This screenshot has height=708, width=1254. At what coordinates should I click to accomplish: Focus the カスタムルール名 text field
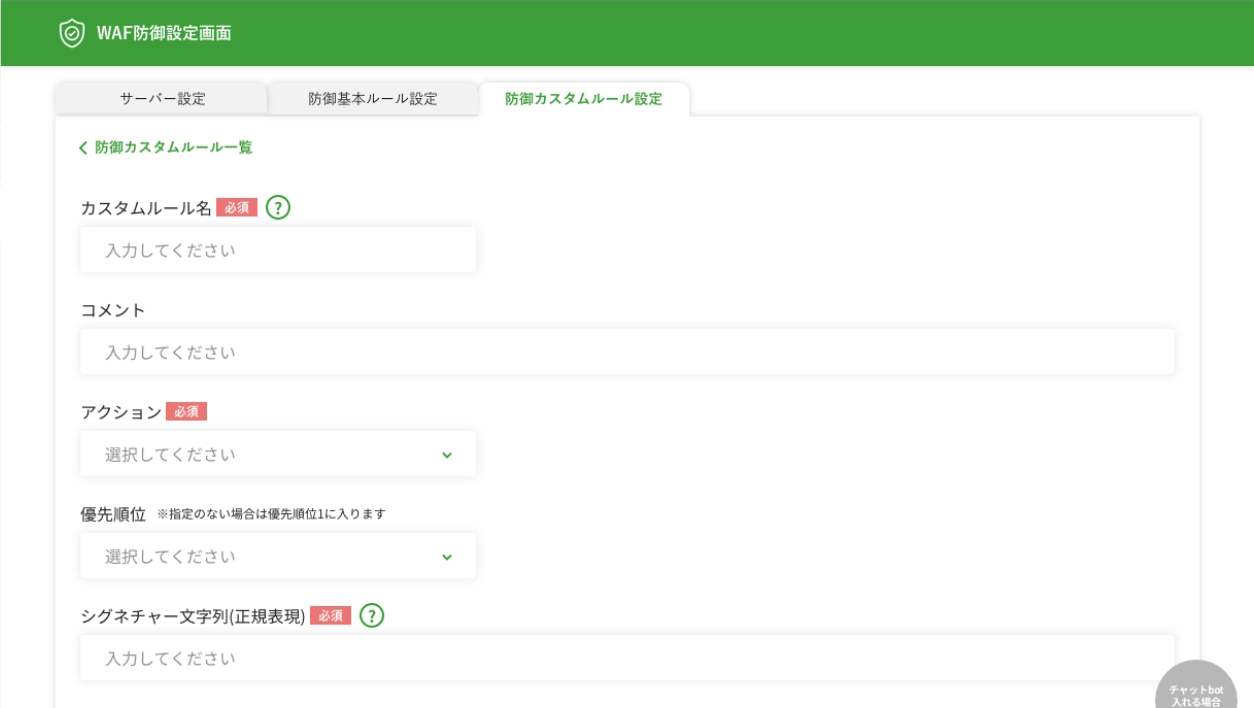click(x=278, y=250)
